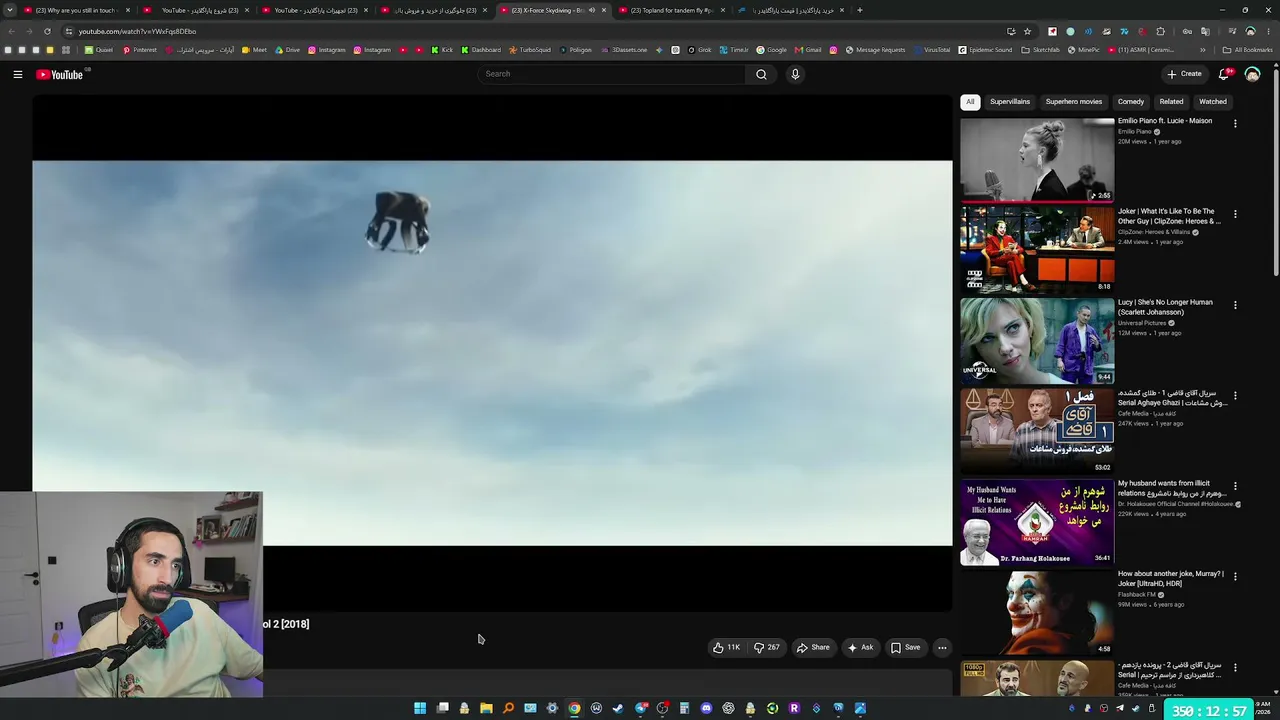
Task: Go to YouTube home via the logo
Action: click(61, 74)
